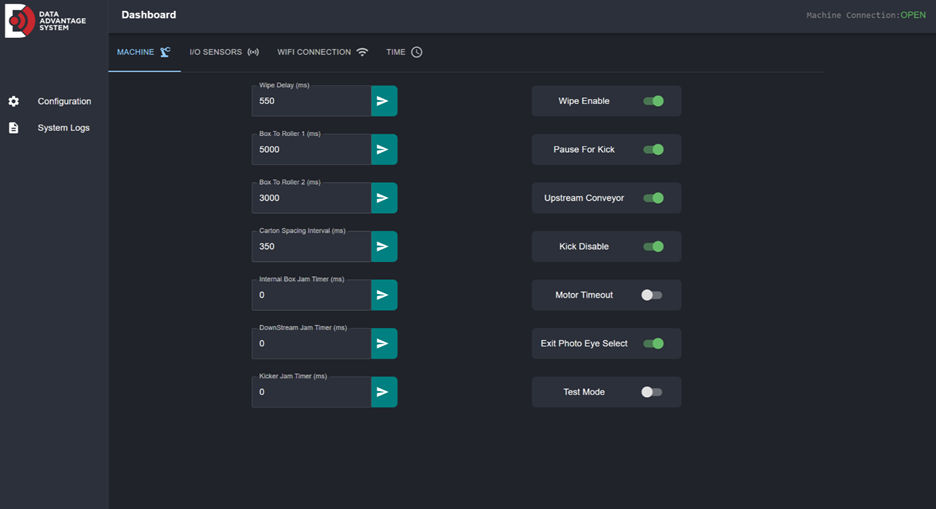
Task: Click the robot arm icon on Machine tab
Action: click(165, 52)
